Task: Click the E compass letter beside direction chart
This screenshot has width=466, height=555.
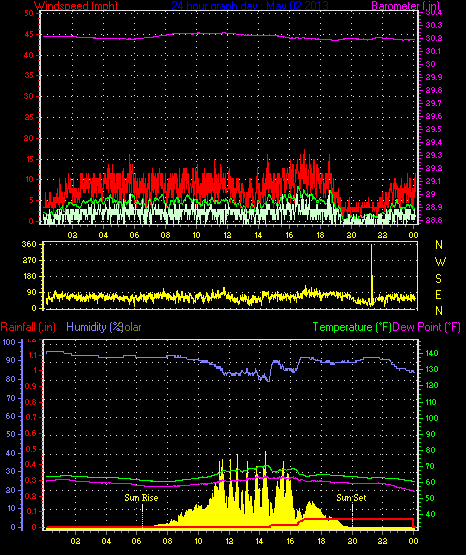Action: click(x=438, y=294)
